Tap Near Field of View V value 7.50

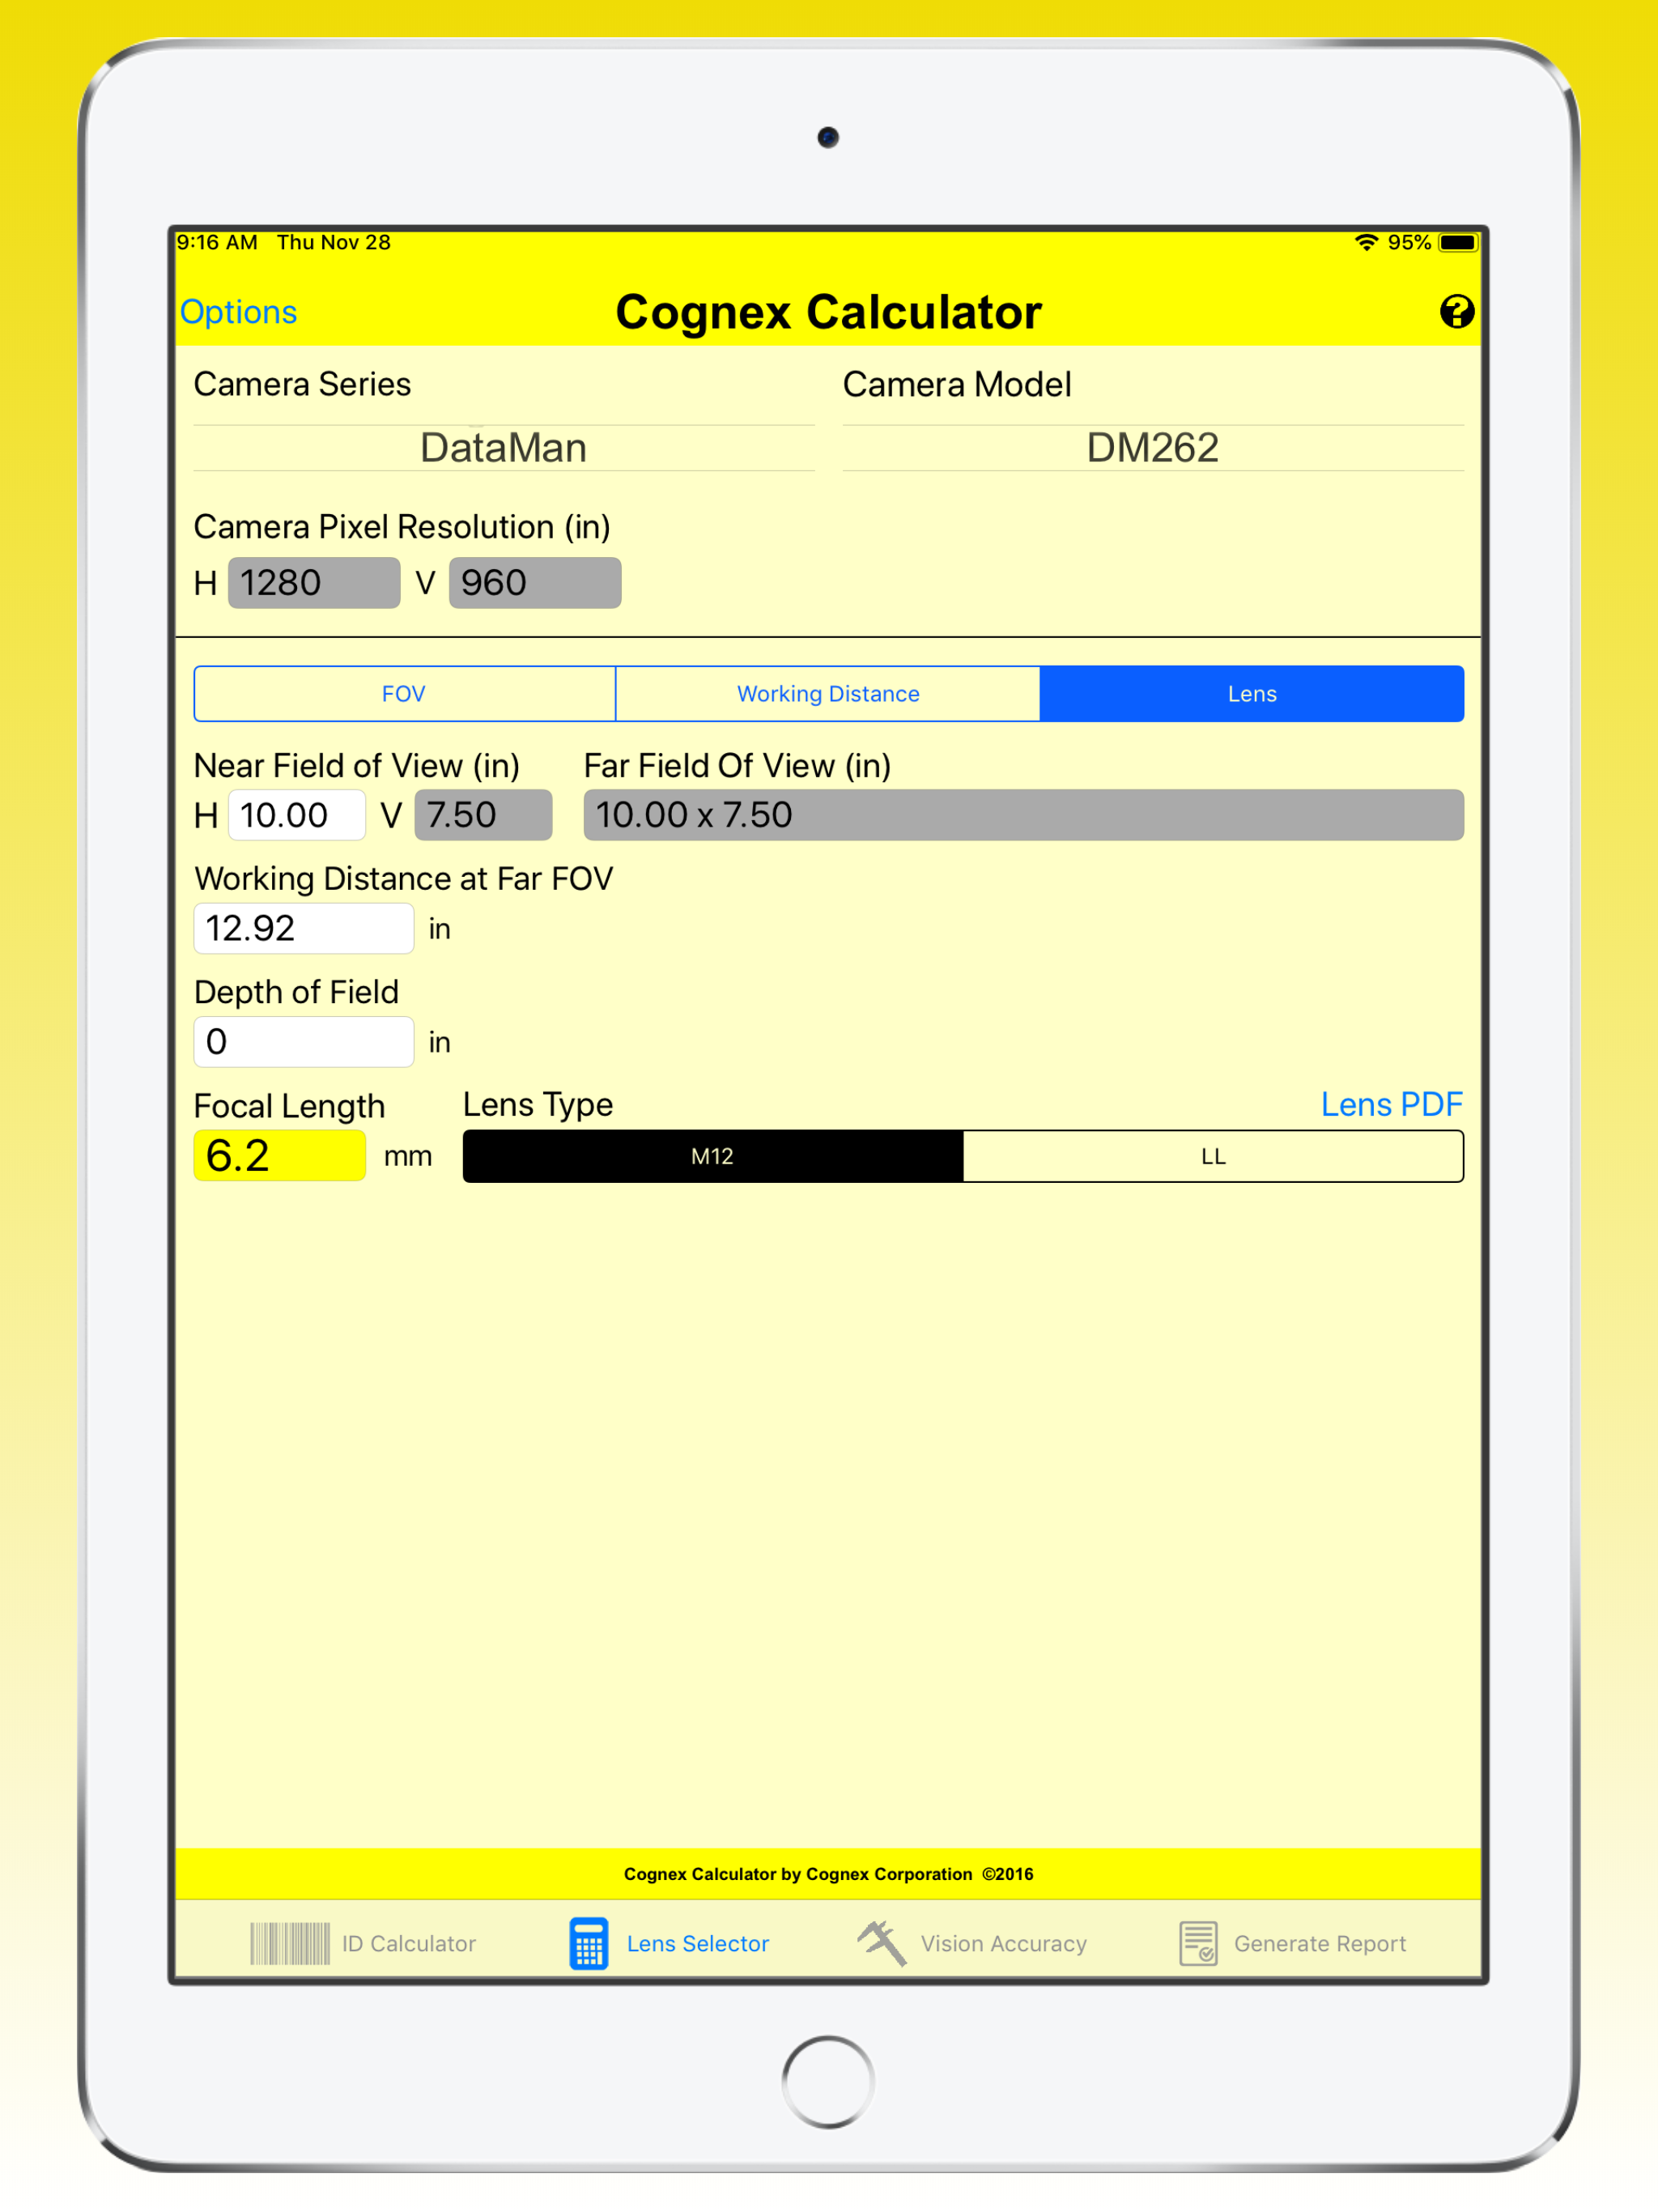point(483,815)
